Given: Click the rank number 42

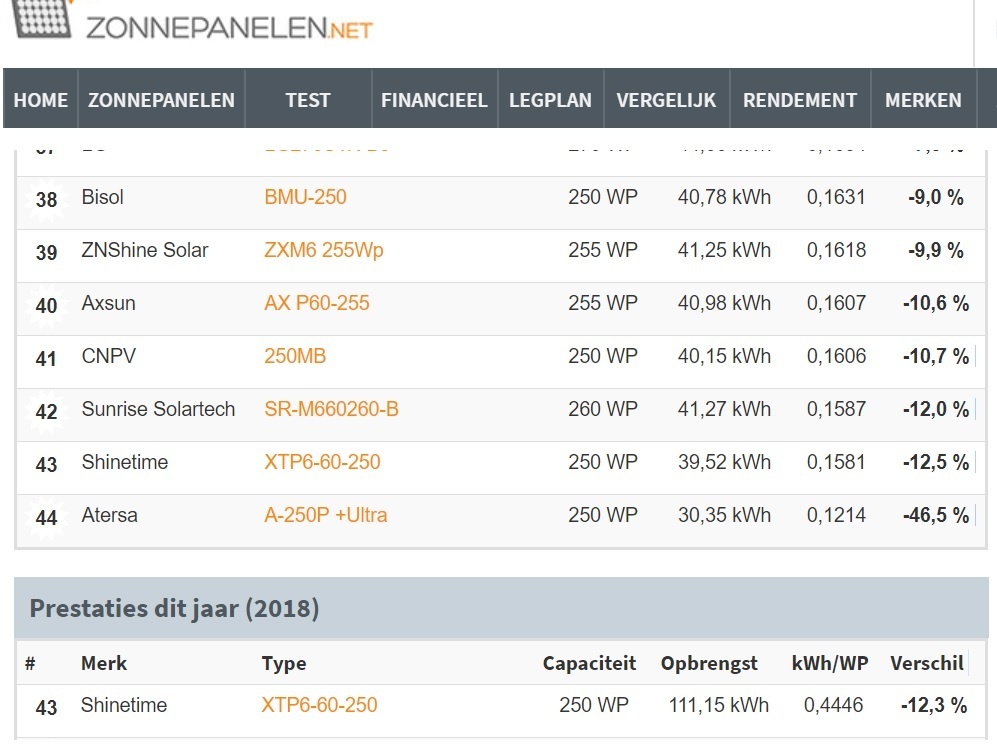Looking at the screenshot, I should pyautogui.click(x=46, y=411).
